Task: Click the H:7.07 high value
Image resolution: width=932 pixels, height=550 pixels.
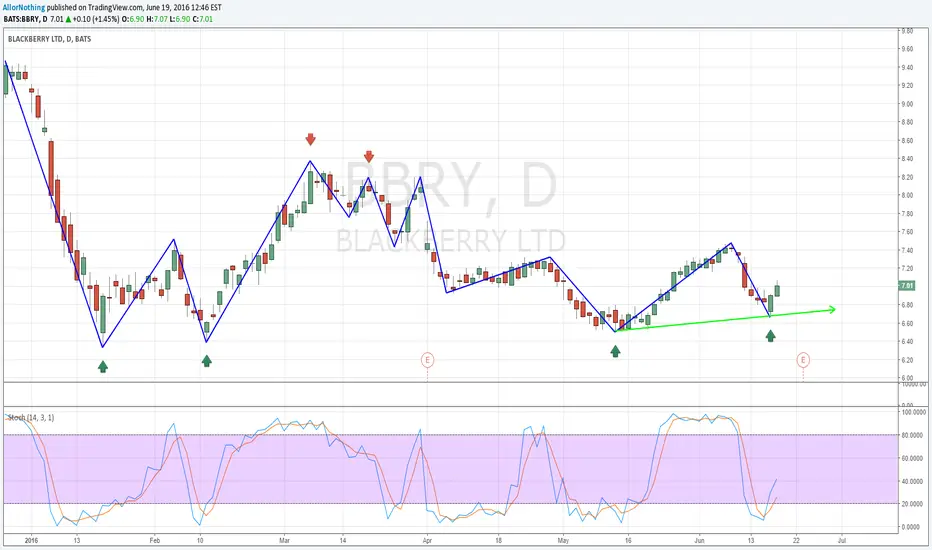Action: point(157,19)
